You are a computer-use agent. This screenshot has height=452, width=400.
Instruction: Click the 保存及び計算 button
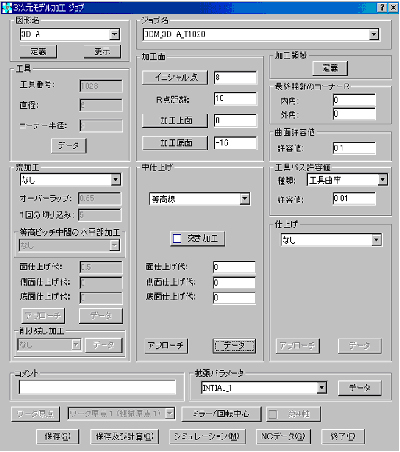(124, 436)
